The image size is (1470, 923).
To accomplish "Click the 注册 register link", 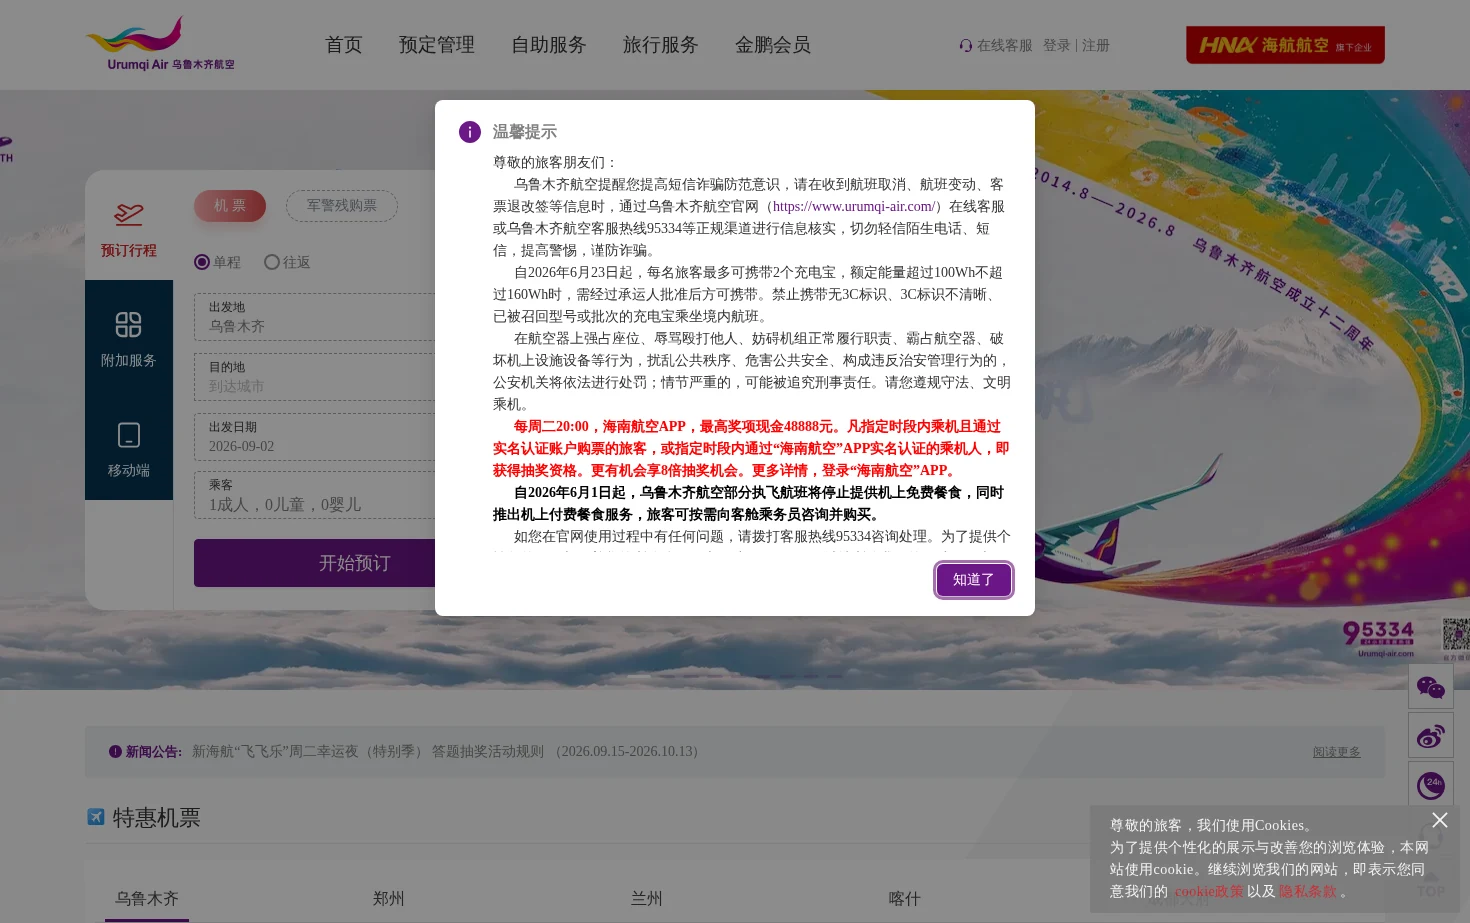I will 1096,46.
